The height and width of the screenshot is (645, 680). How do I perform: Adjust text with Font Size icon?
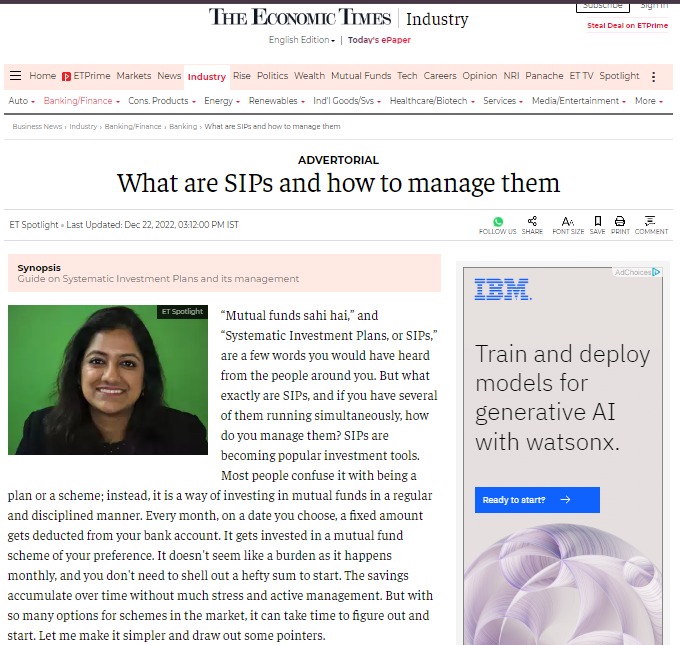pyautogui.click(x=567, y=222)
